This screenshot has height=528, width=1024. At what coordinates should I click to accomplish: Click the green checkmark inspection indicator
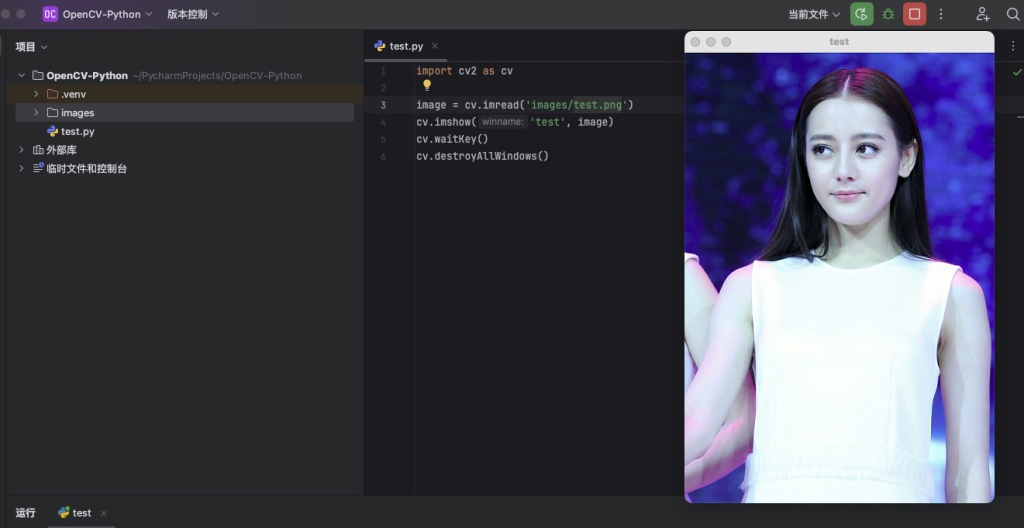(x=1017, y=71)
